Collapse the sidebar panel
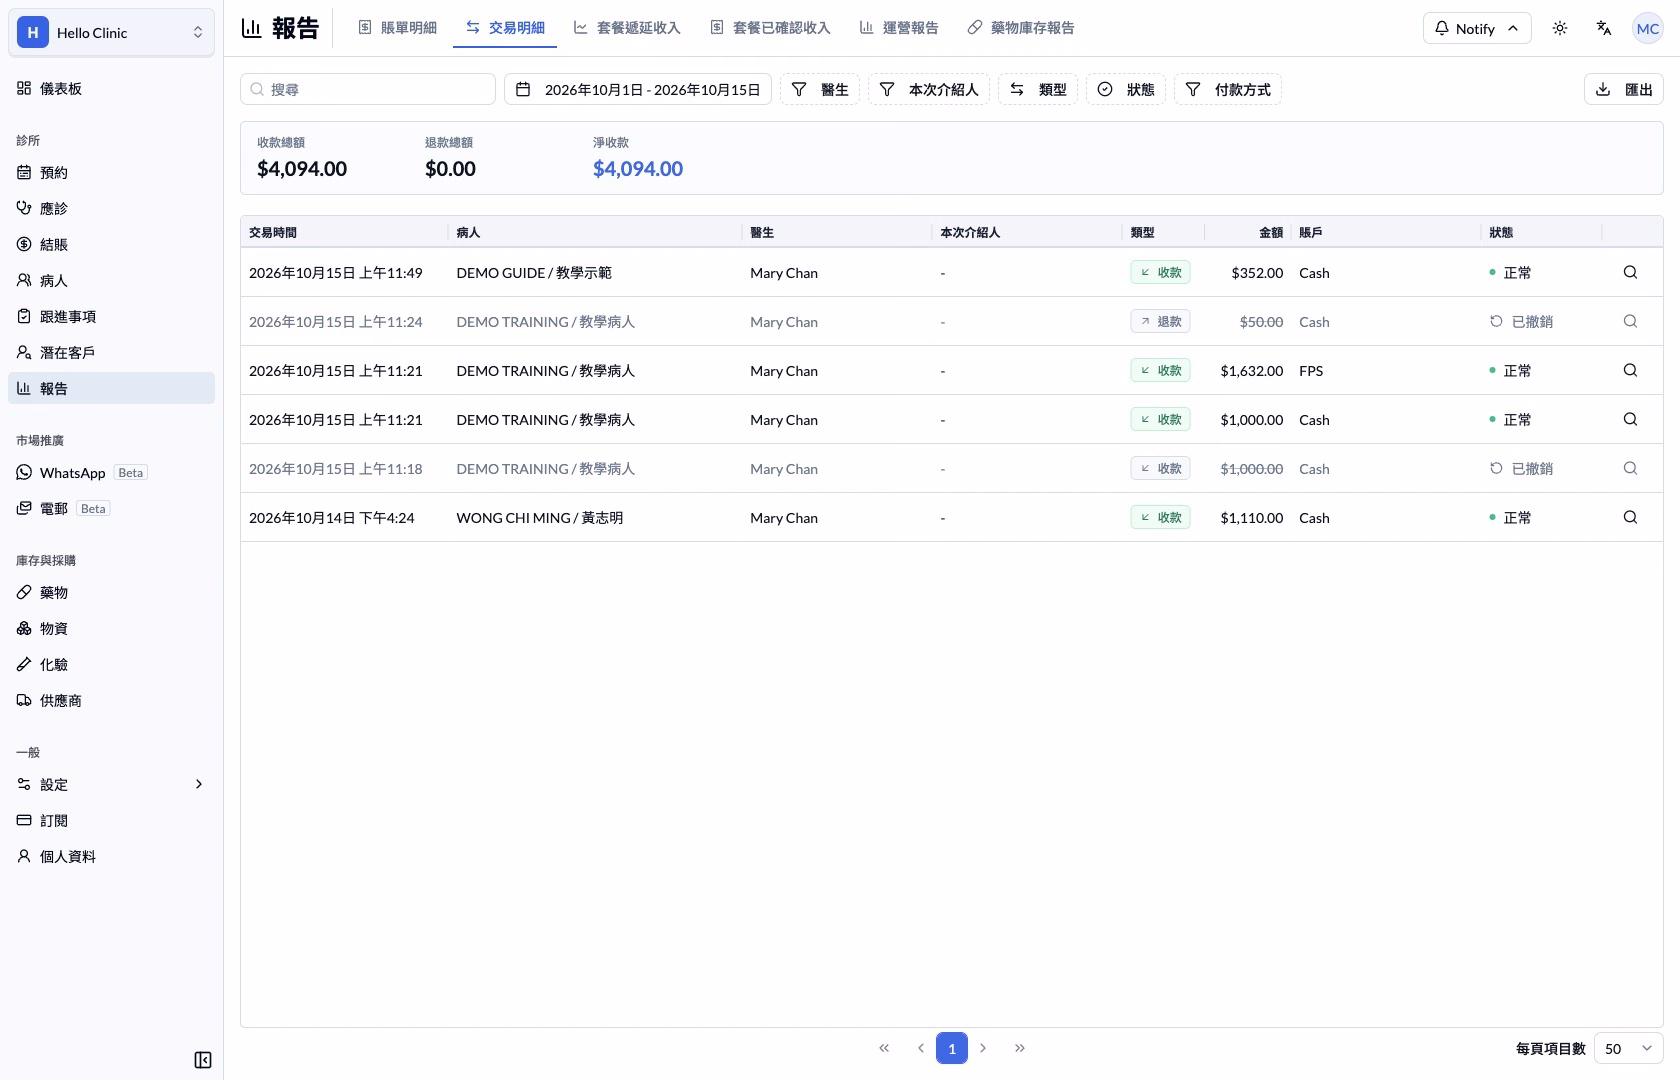The height and width of the screenshot is (1080, 1680). (x=203, y=1060)
